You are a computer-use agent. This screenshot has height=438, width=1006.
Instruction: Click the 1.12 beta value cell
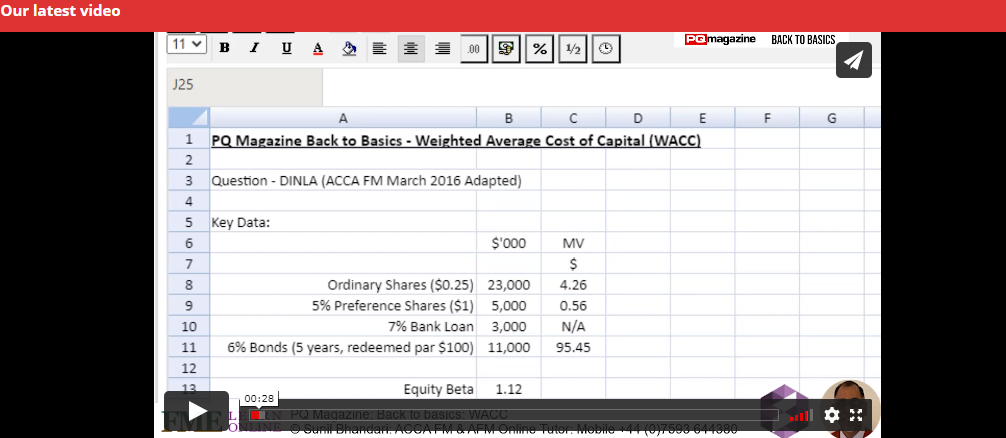coord(509,389)
